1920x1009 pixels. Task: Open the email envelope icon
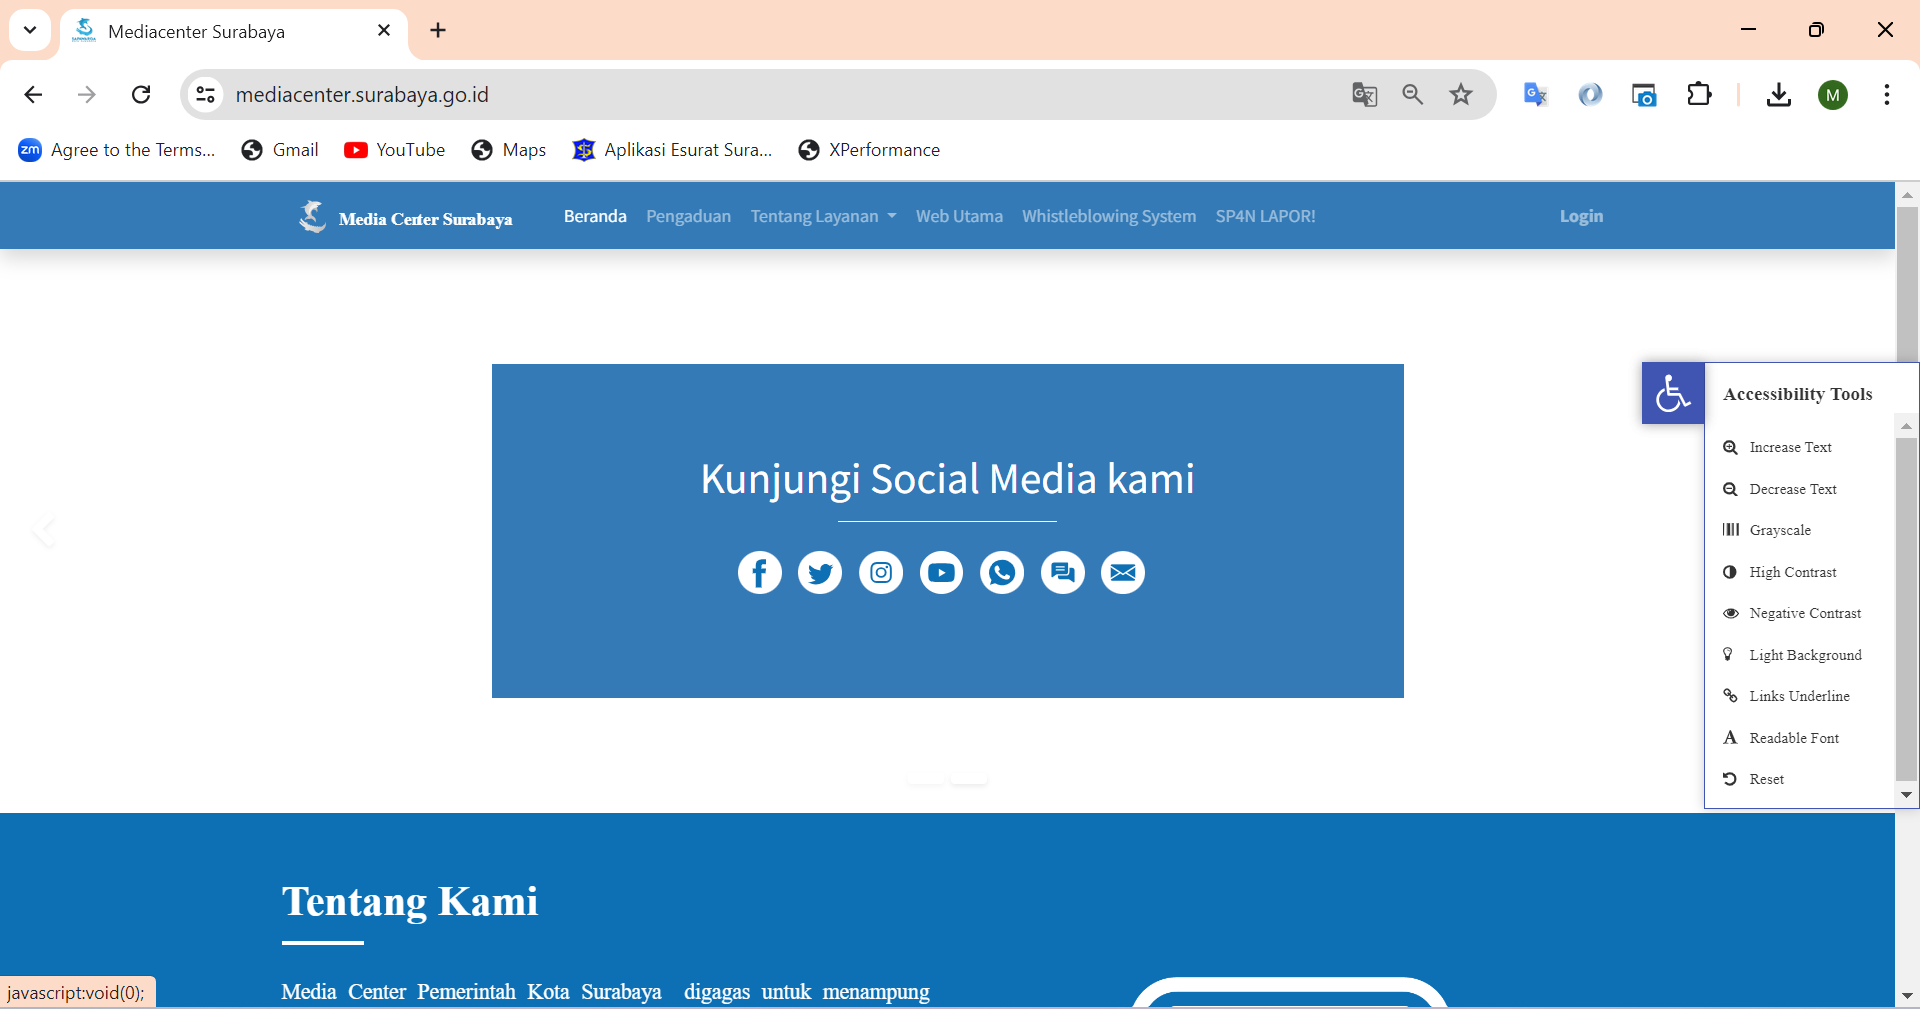click(x=1123, y=573)
